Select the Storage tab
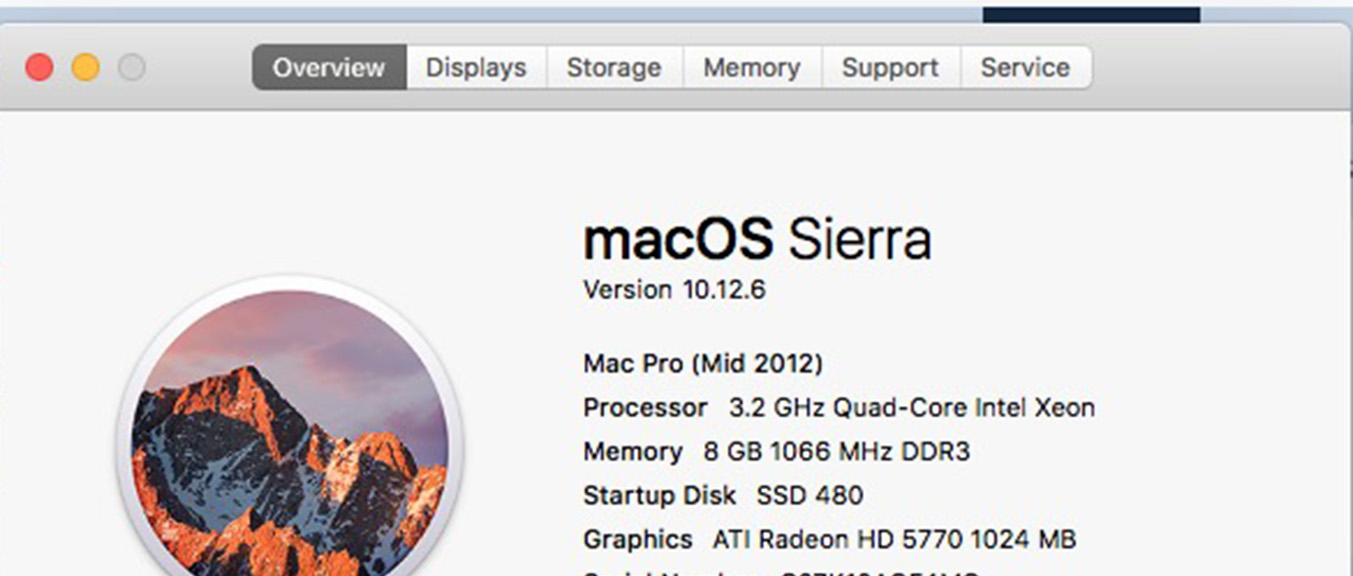The image size is (1353, 576). point(614,67)
